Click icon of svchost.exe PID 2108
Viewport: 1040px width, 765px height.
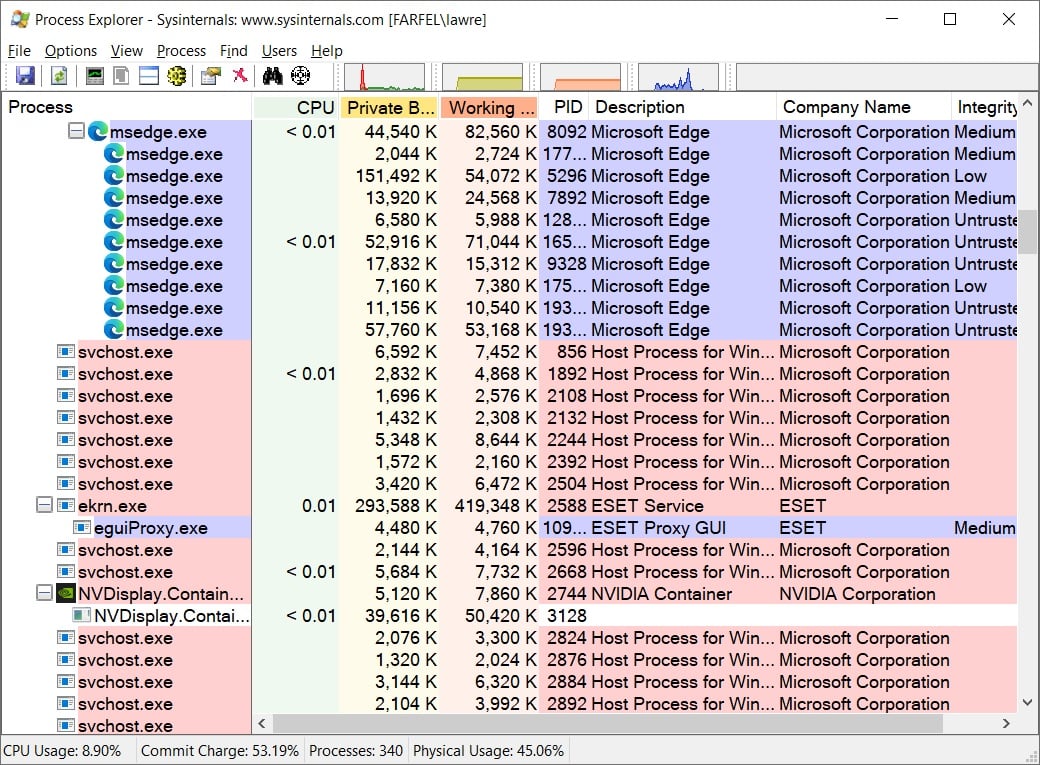66,395
